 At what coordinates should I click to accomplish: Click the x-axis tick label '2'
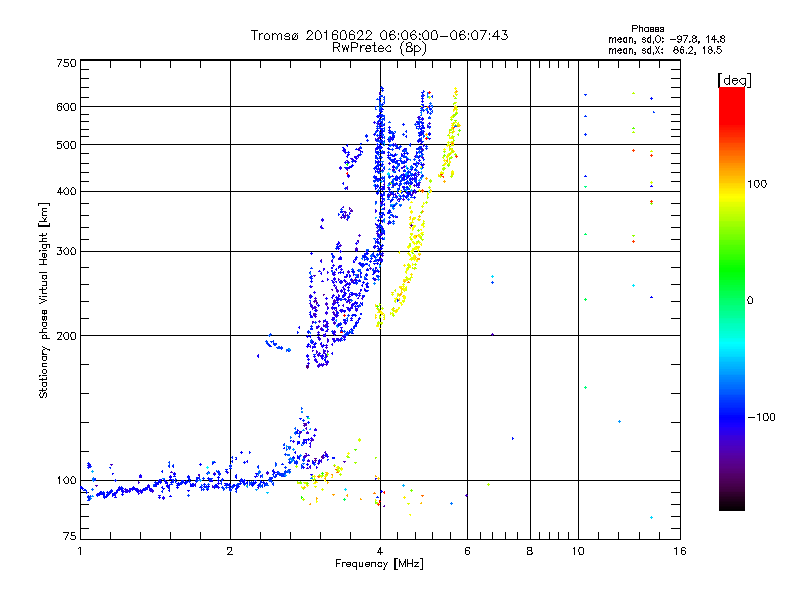(x=230, y=551)
